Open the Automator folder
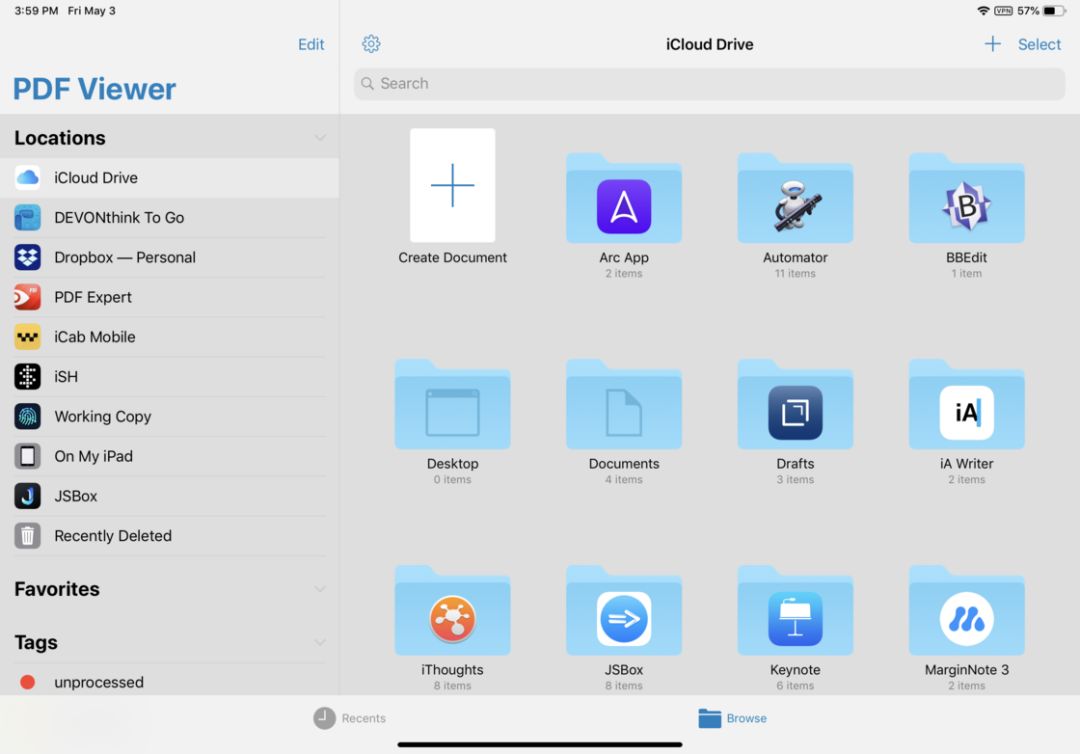Viewport: 1080px width, 754px height. tap(795, 198)
